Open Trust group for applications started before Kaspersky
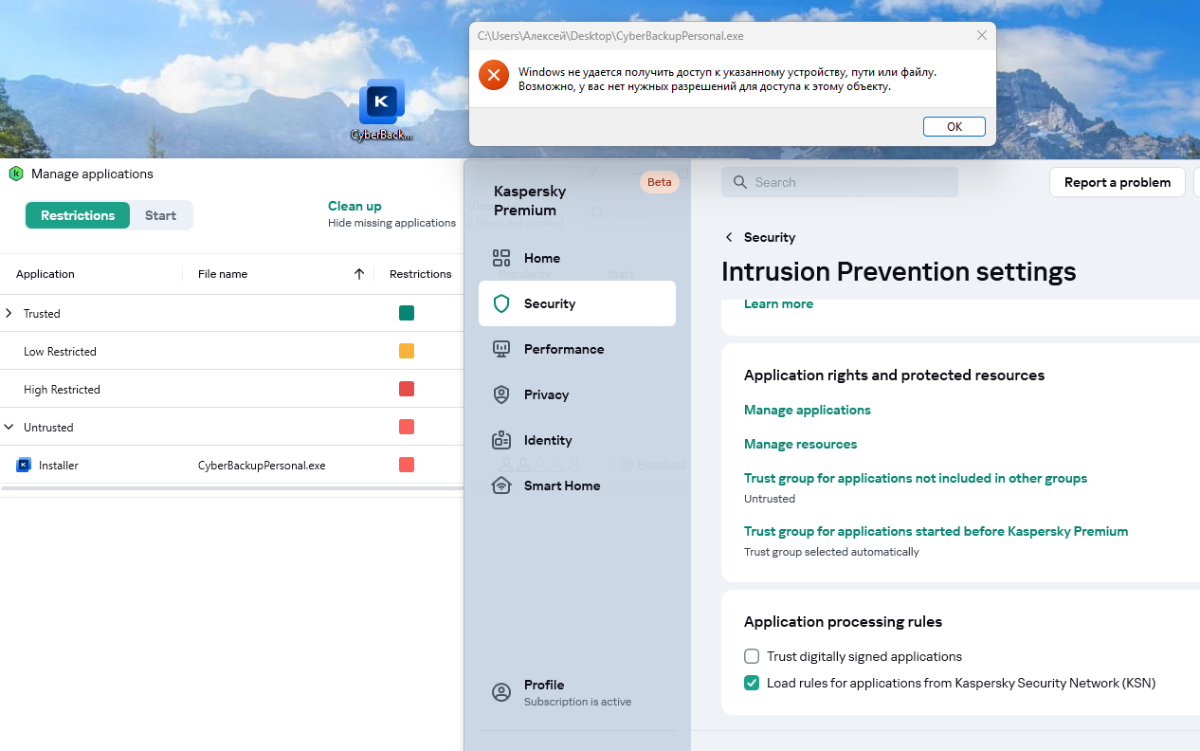This screenshot has width=1200, height=751. (x=936, y=531)
